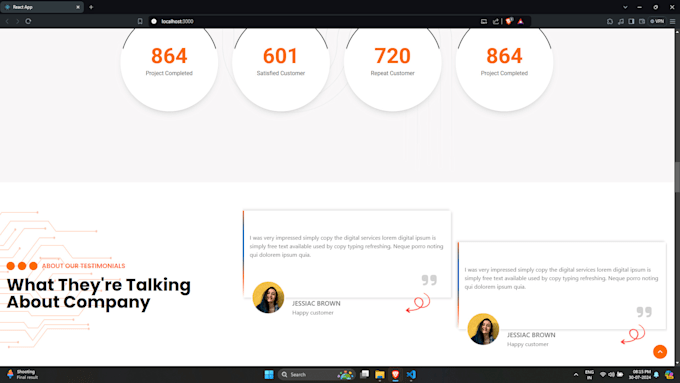Viewport: 680px width, 383px height.
Task: Click the About Our Testimonials label
Action: 84,265
